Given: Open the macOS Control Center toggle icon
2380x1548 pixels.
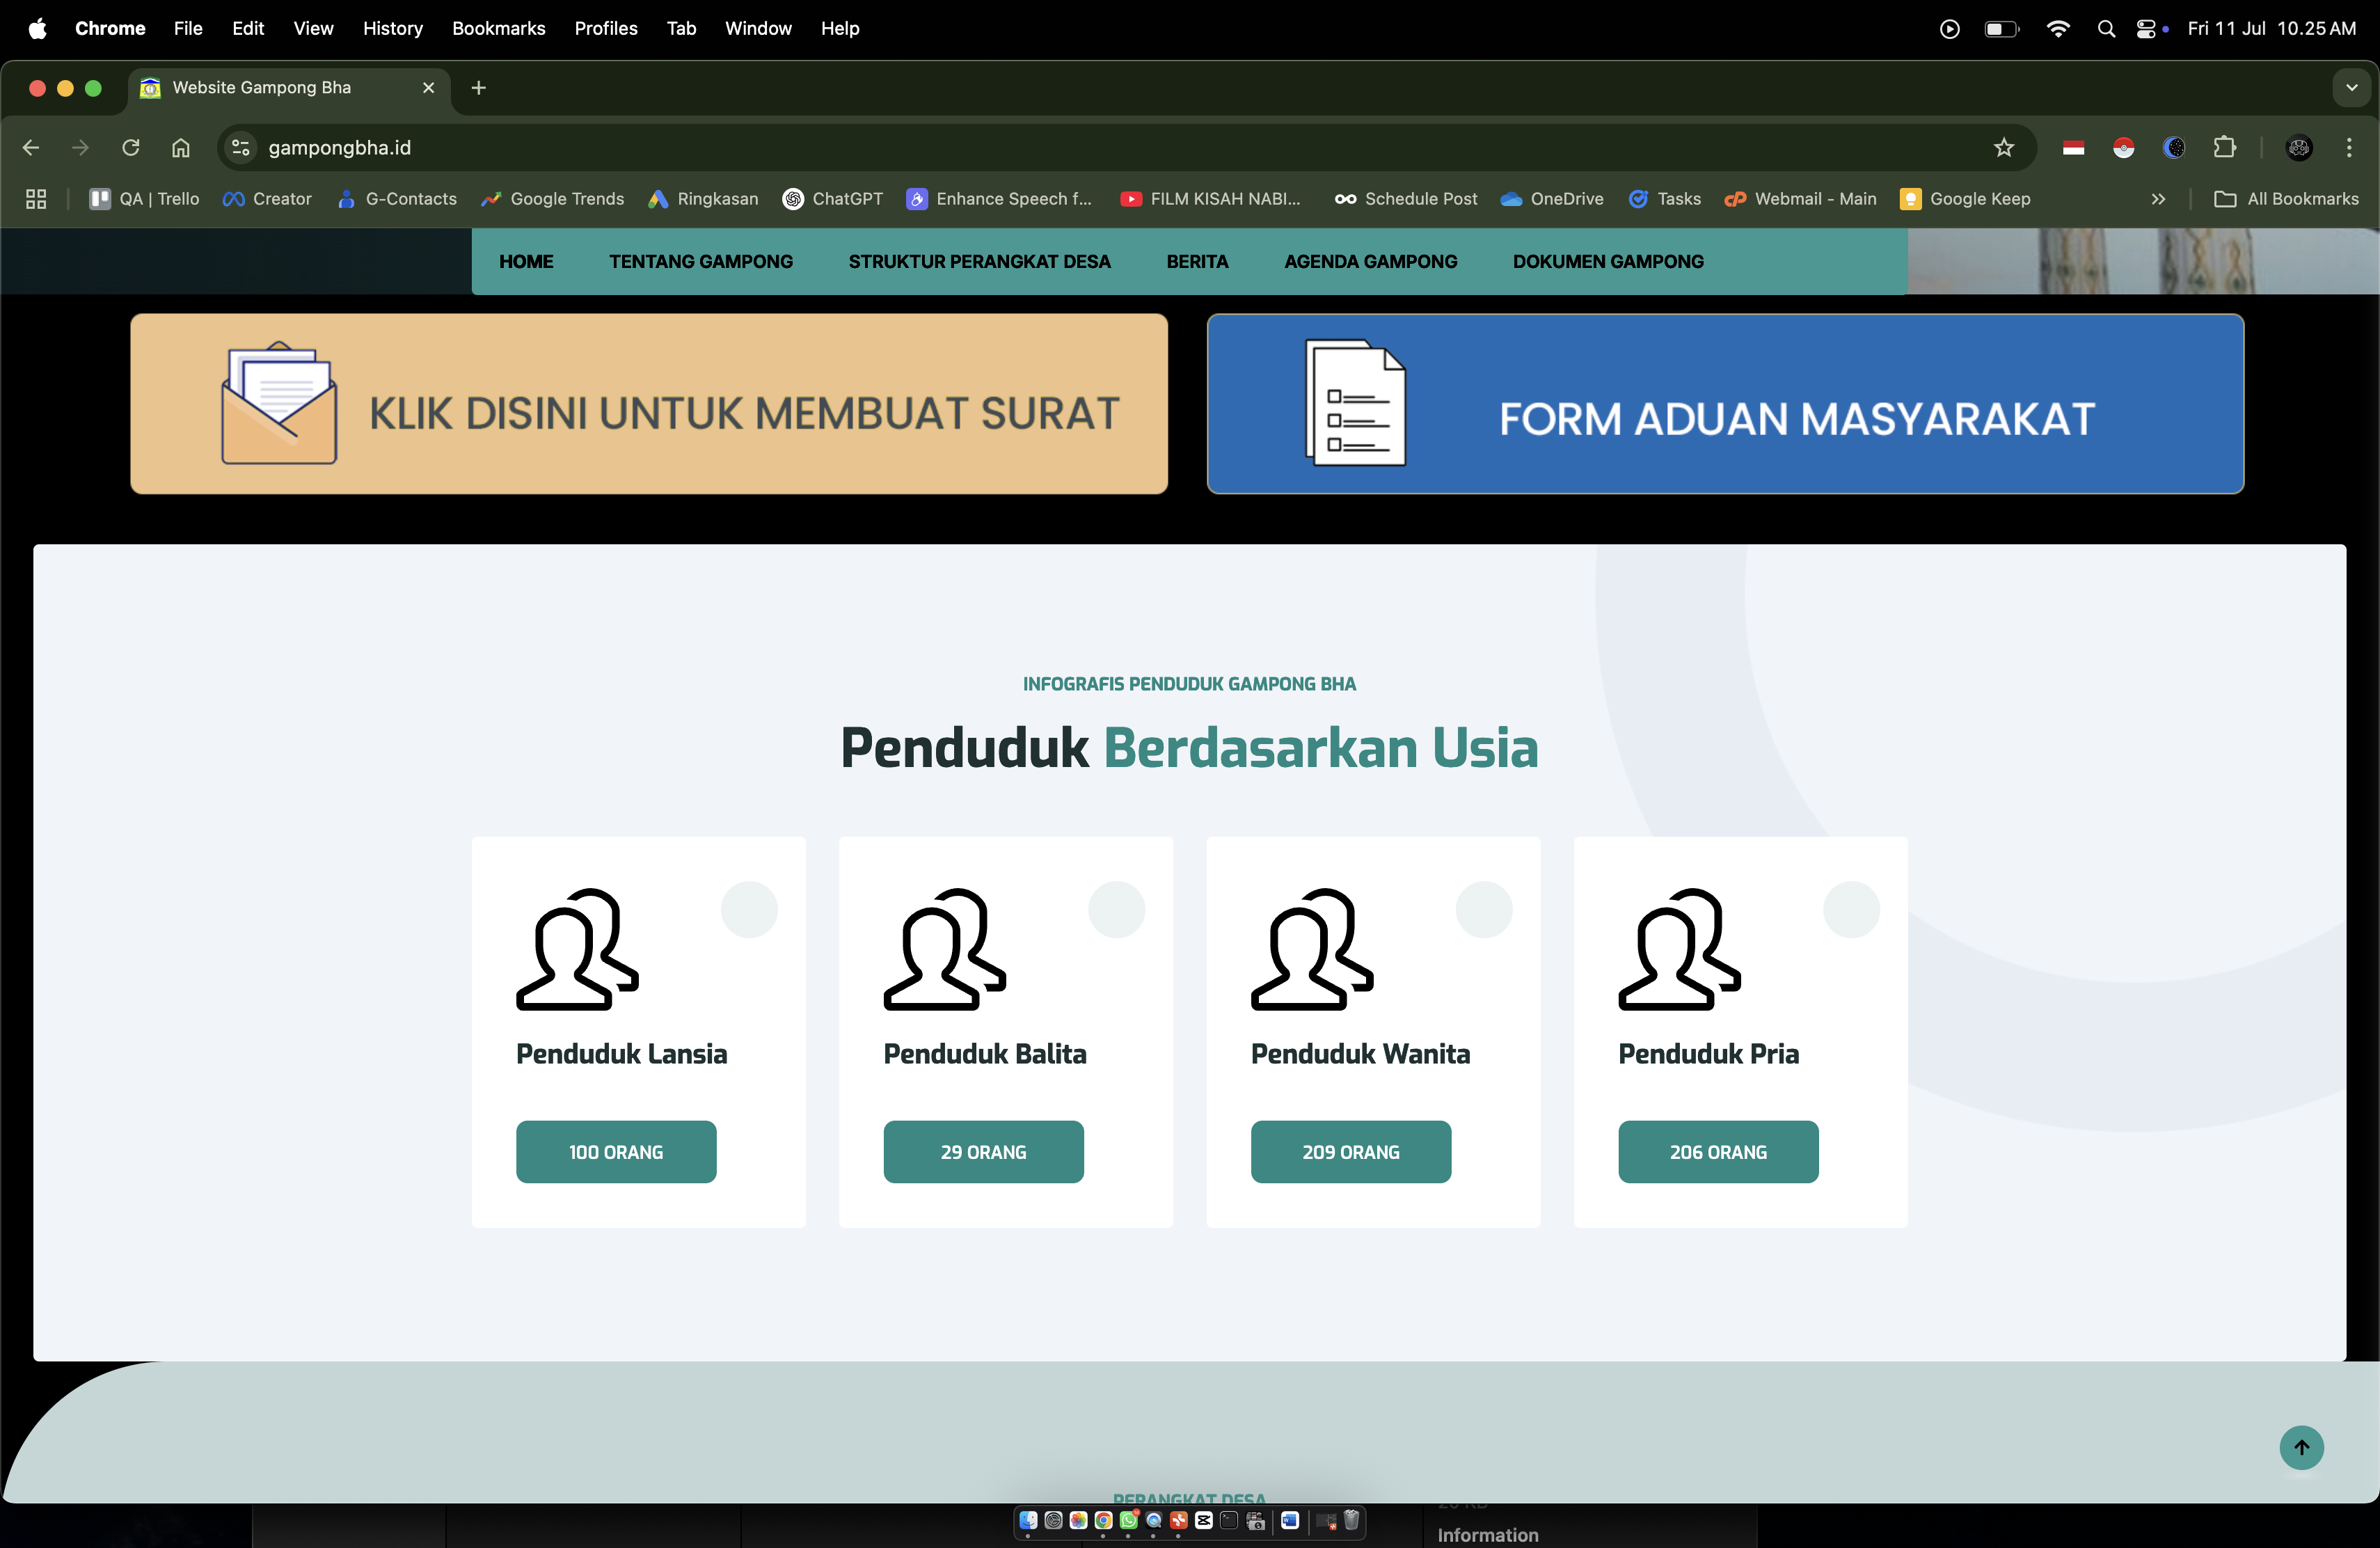Looking at the screenshot, I should (x=2146, y=29).
